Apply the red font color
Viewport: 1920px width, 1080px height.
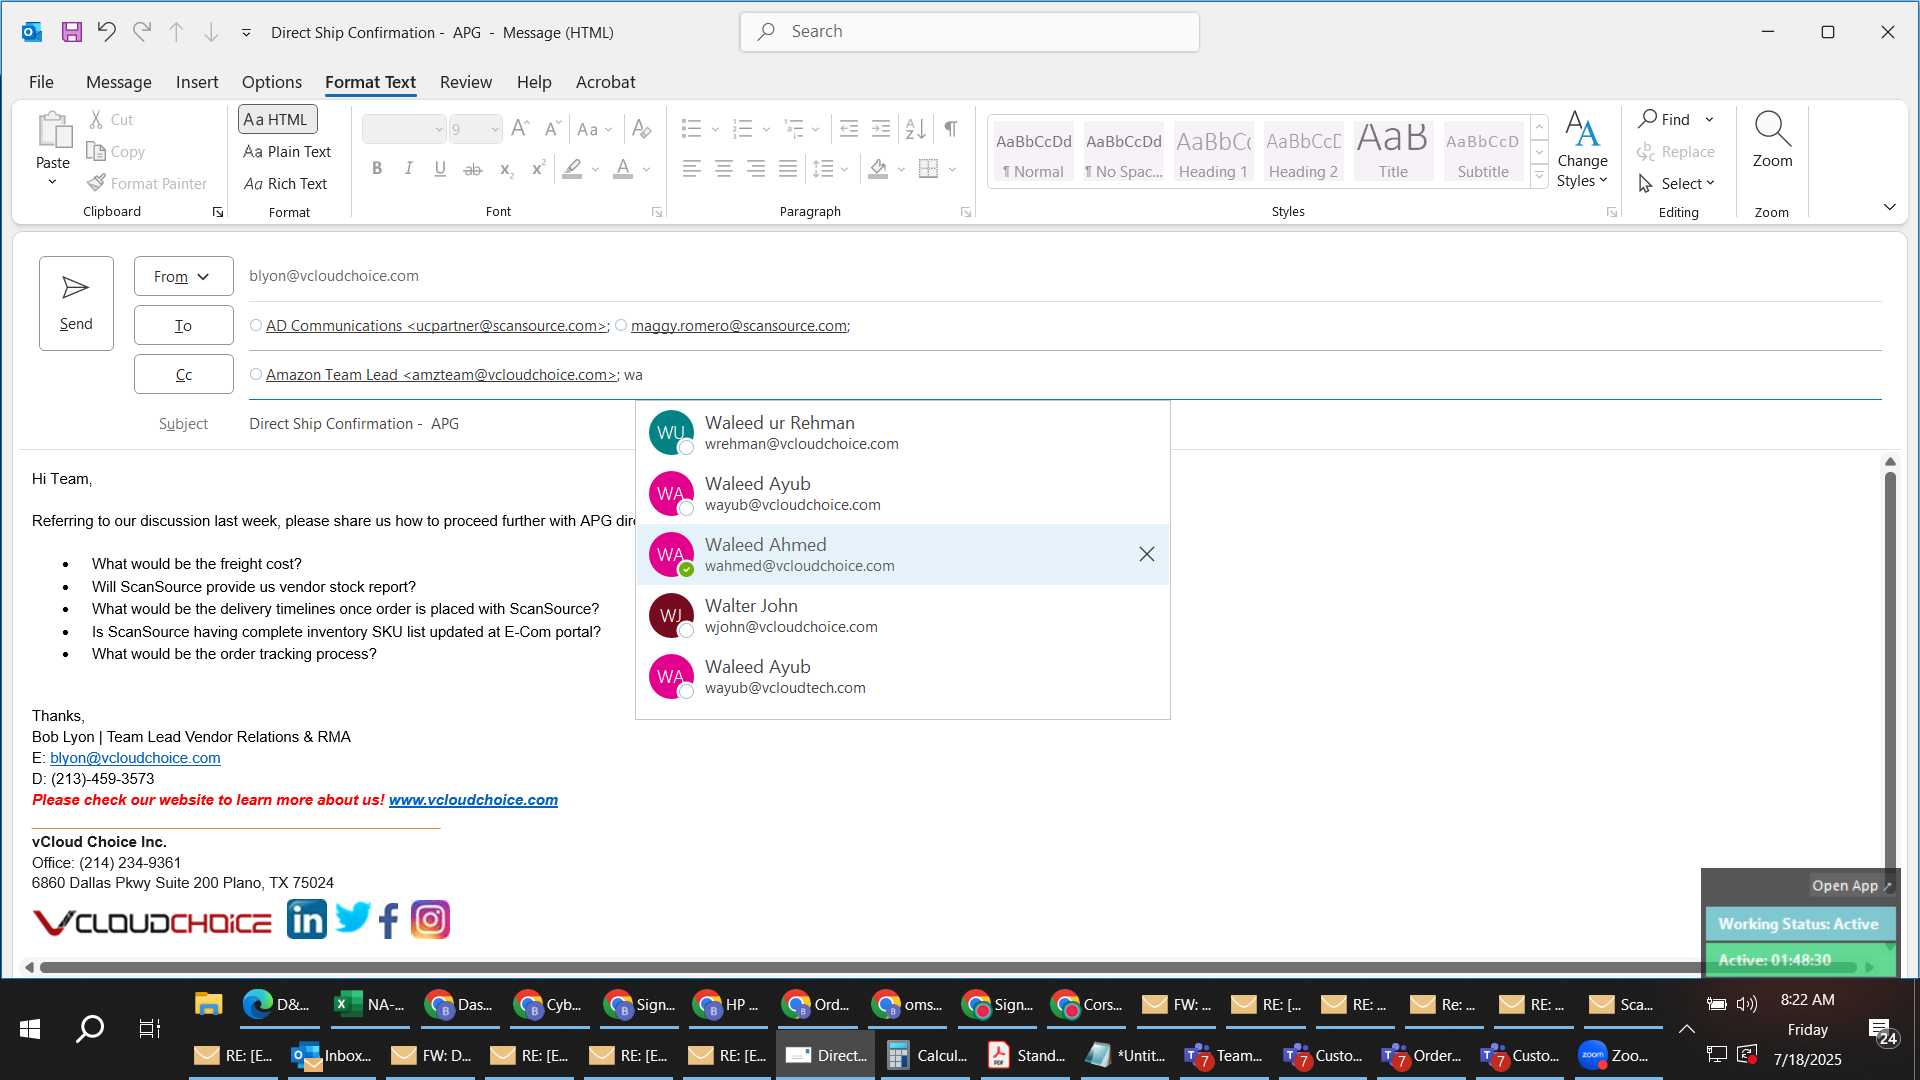623,169
